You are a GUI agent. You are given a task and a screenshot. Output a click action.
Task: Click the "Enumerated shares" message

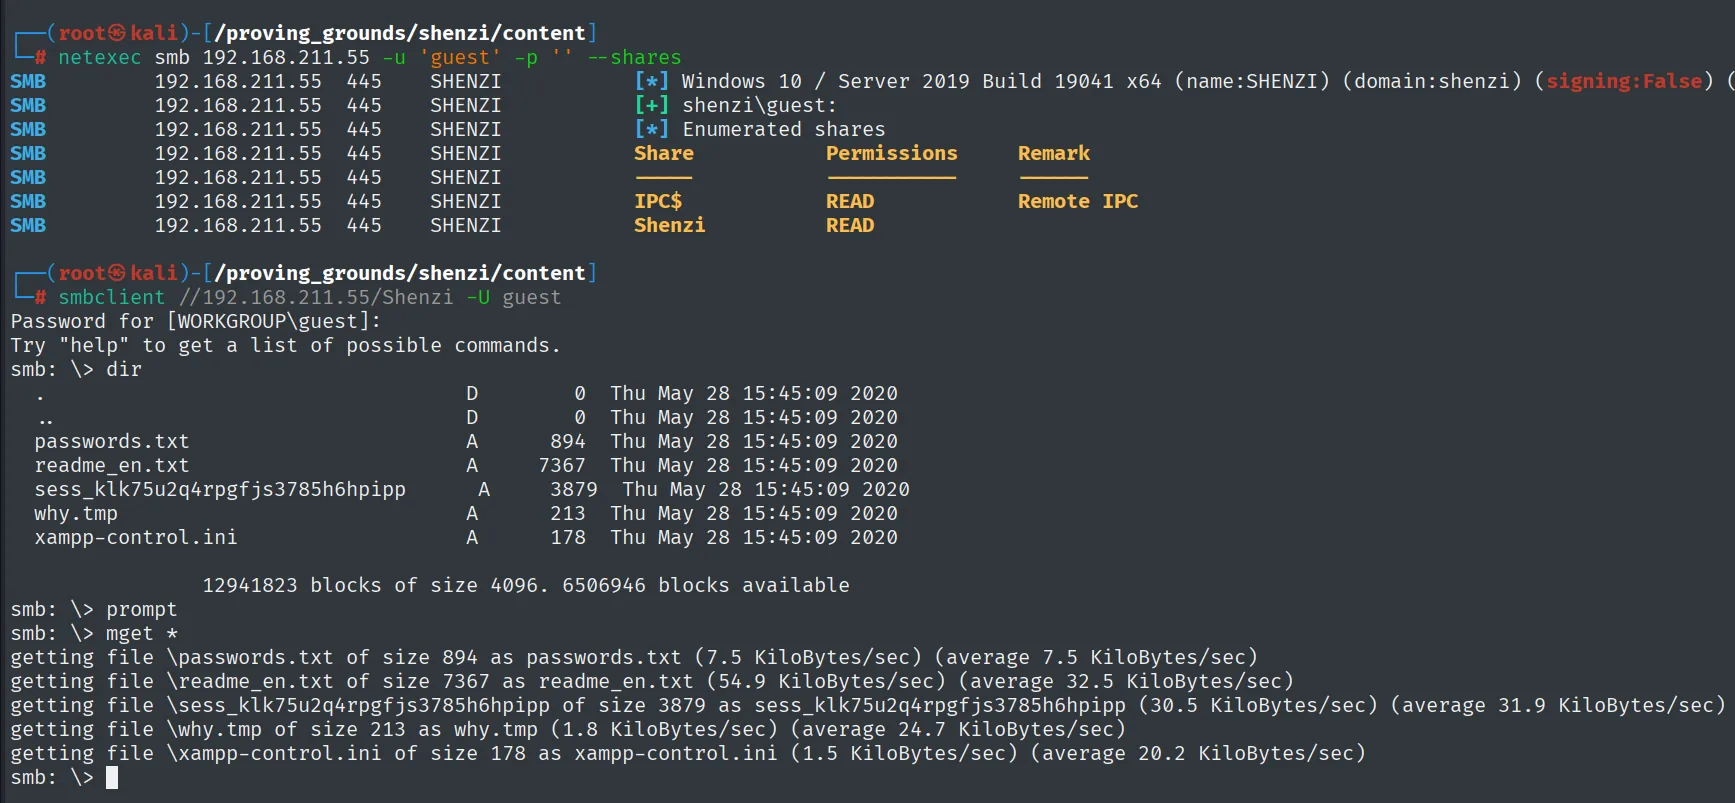click(784, 130)
